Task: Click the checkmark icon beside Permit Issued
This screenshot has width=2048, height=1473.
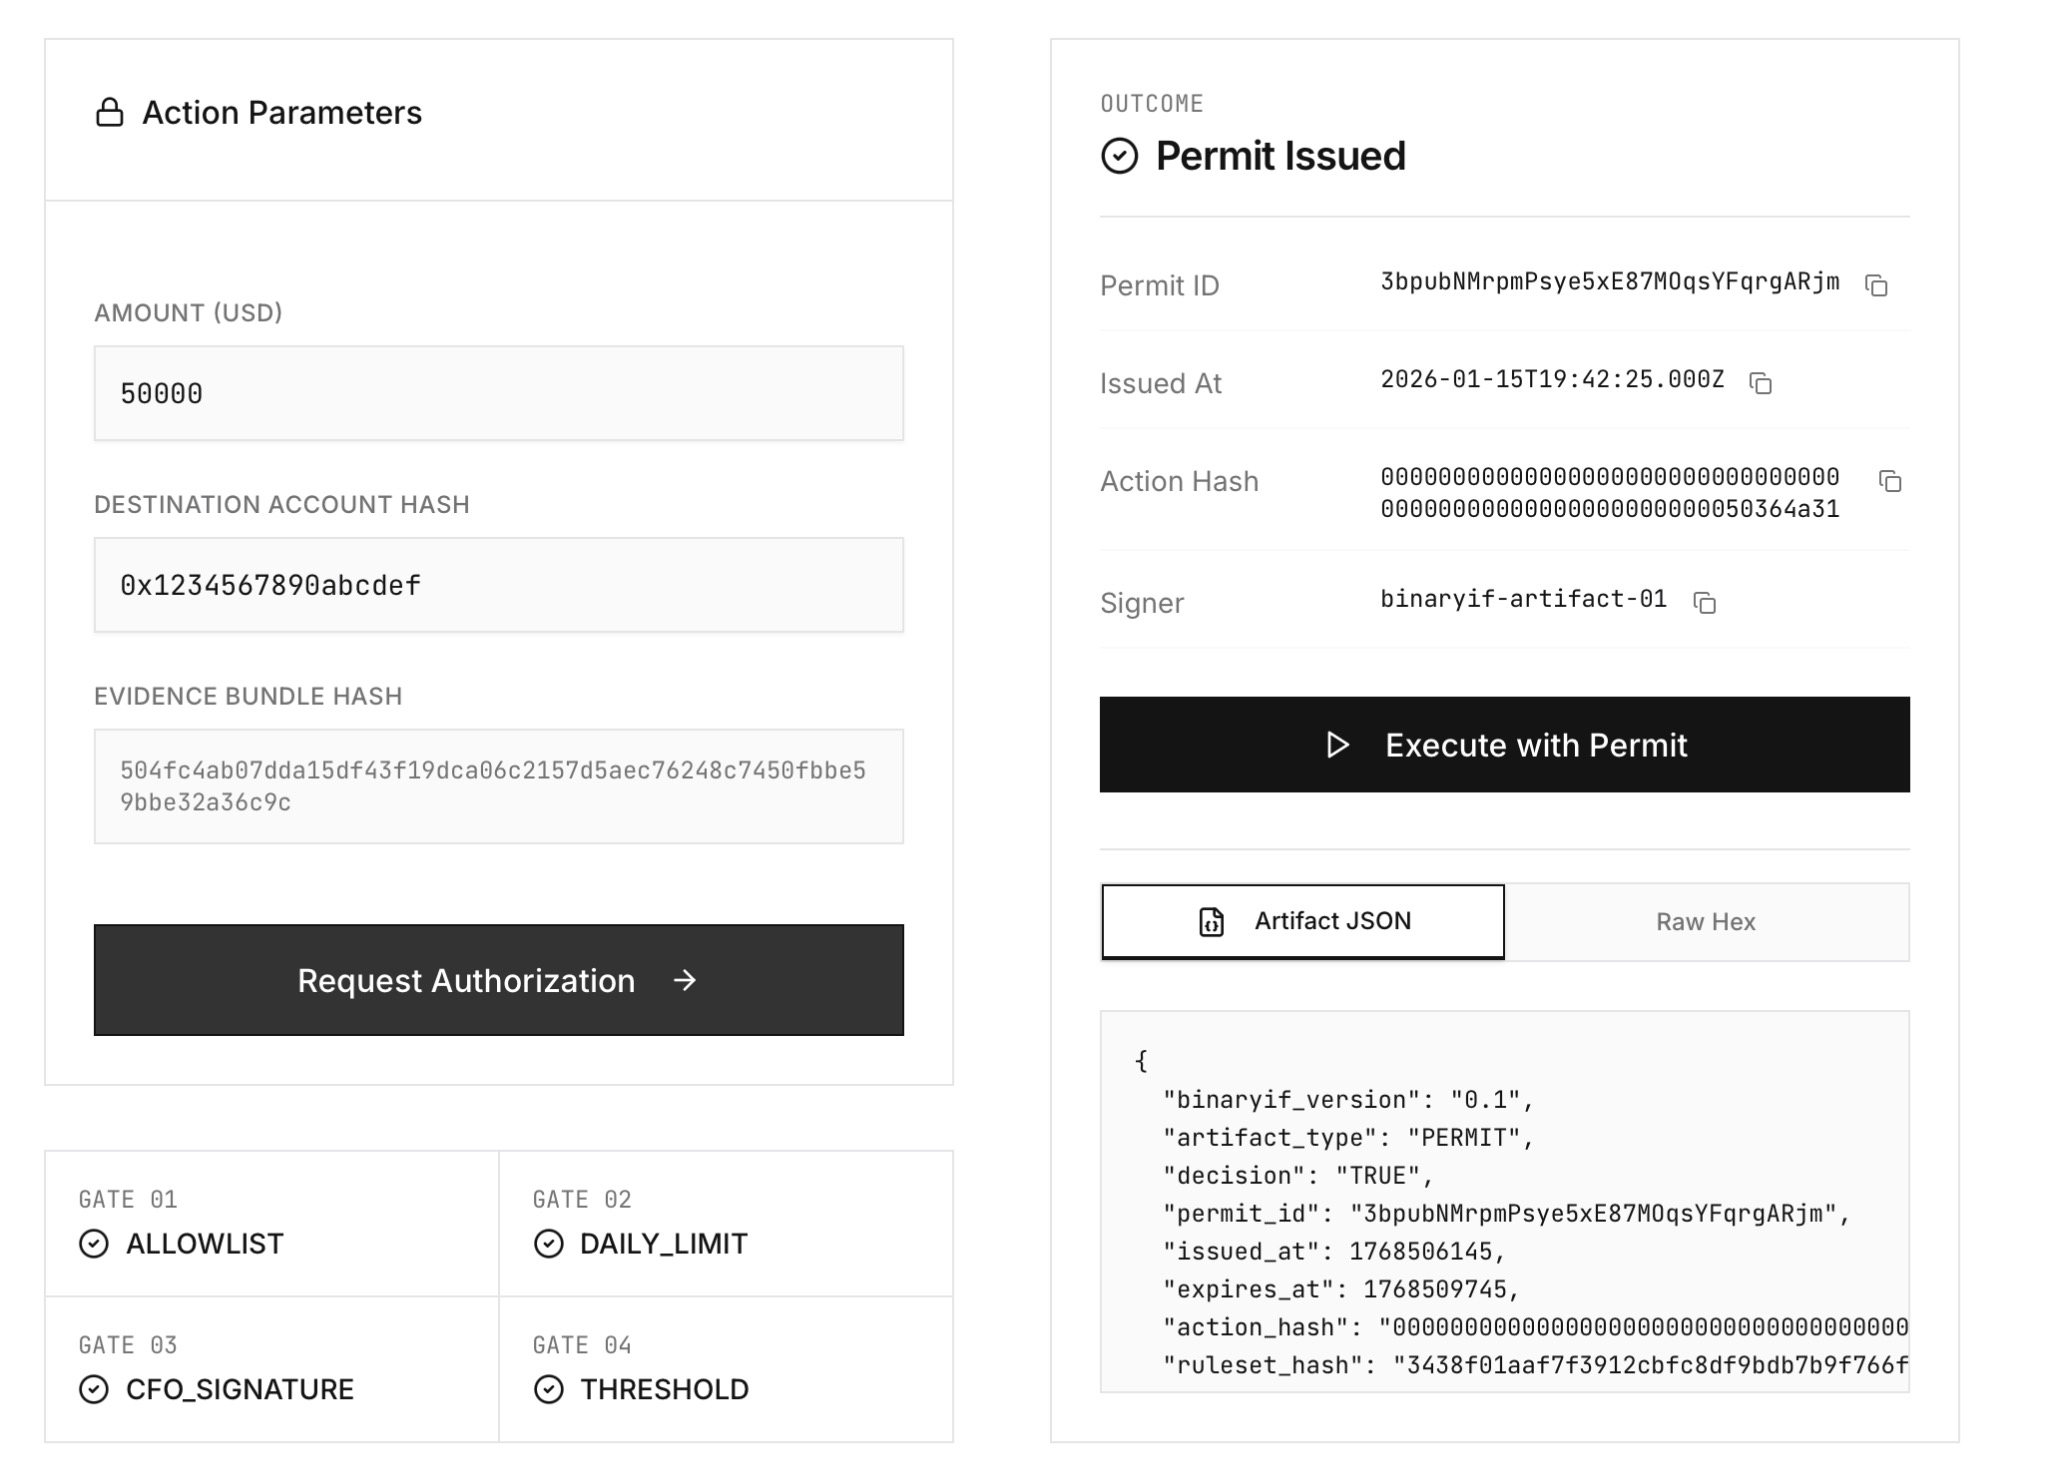Action: pos(1120,156)
